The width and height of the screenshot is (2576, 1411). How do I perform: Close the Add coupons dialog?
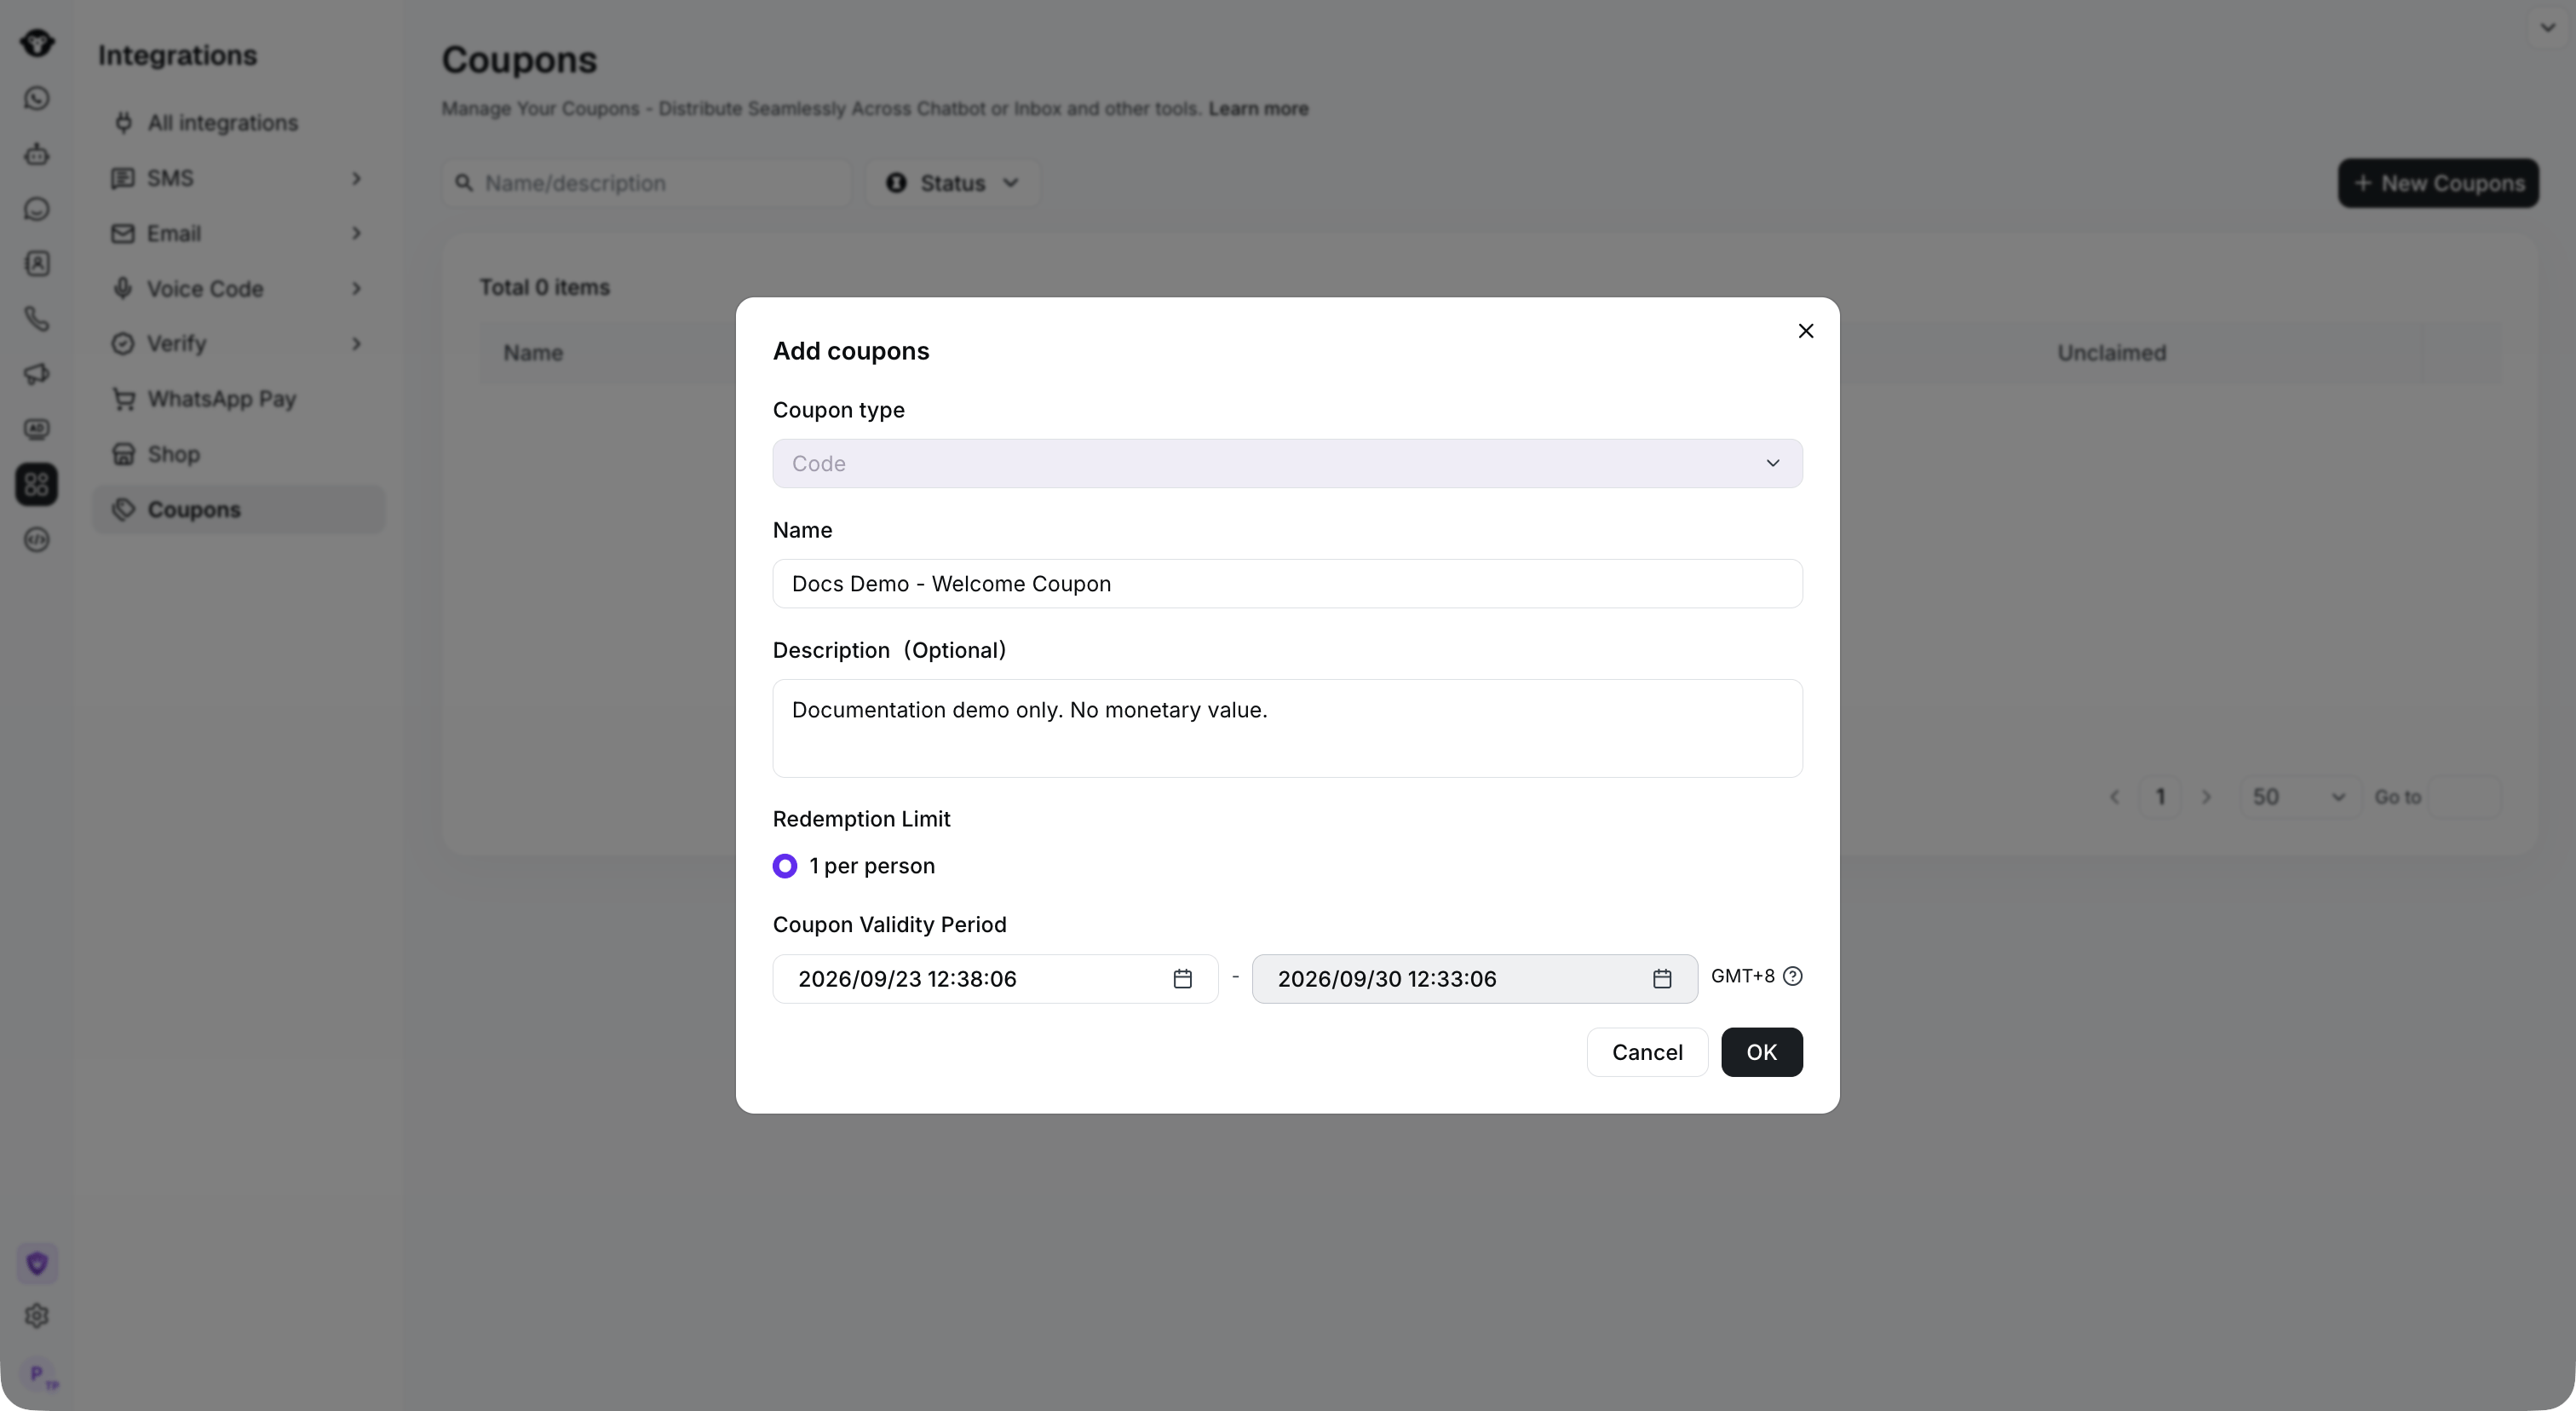click(x=1805, y=331)
